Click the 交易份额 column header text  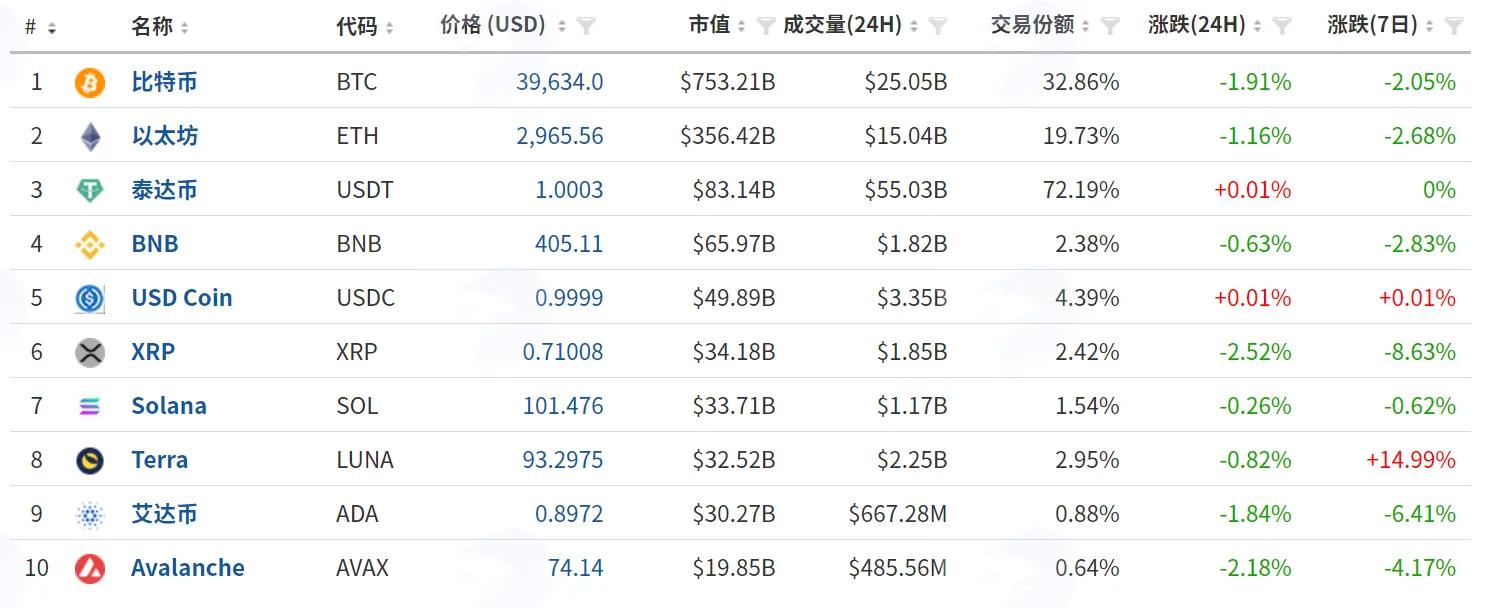(x=1033, y=26)
